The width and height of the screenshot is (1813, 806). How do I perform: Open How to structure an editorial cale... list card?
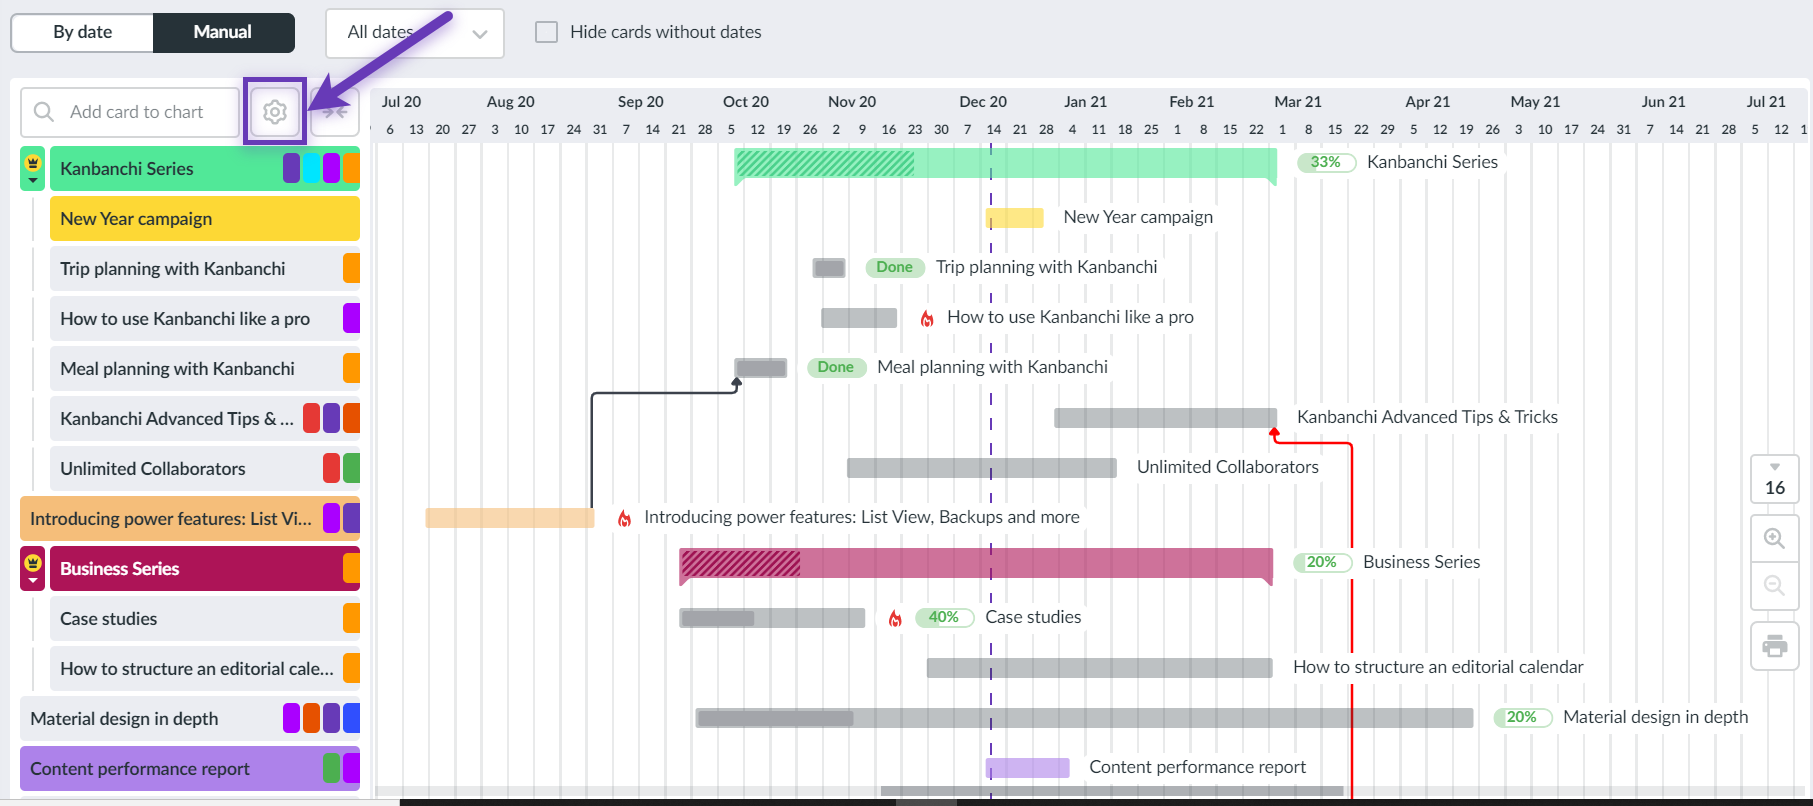(x=205, y=669)
